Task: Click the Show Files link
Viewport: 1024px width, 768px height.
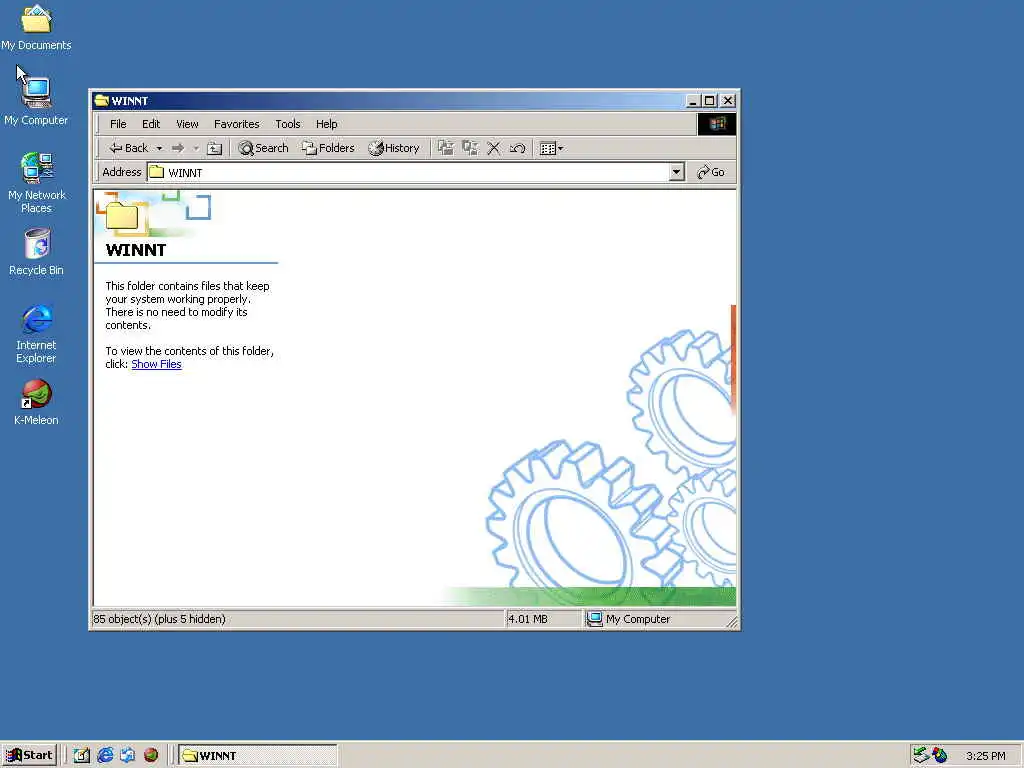Action: 157,364
